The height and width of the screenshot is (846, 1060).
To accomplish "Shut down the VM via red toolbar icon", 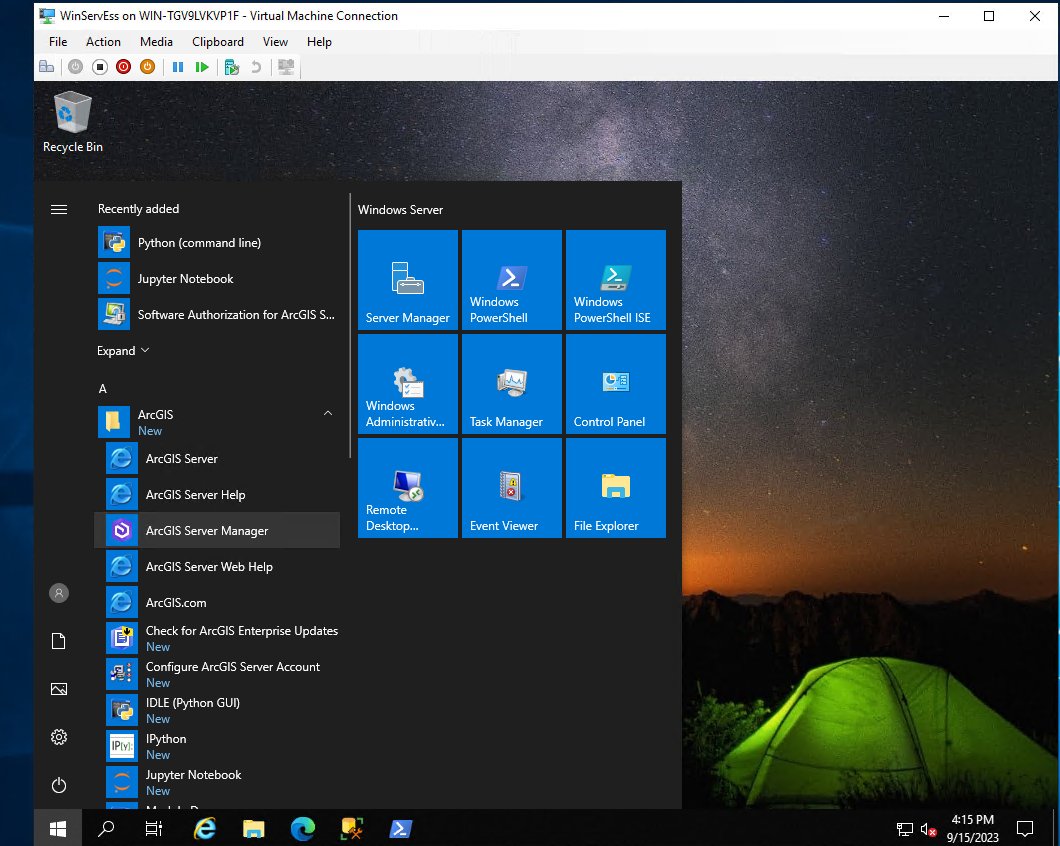I will (123, 67).
